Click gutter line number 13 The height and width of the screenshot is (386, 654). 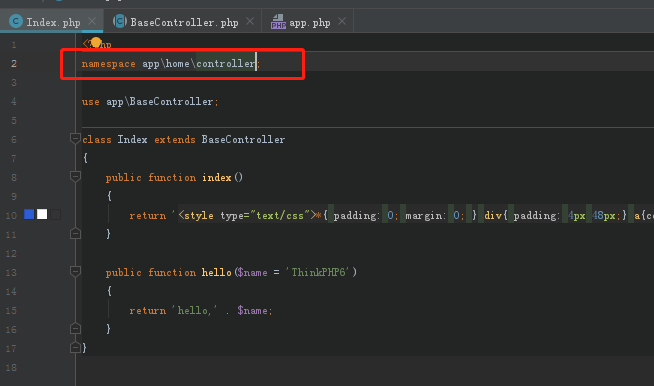[11, 272]
